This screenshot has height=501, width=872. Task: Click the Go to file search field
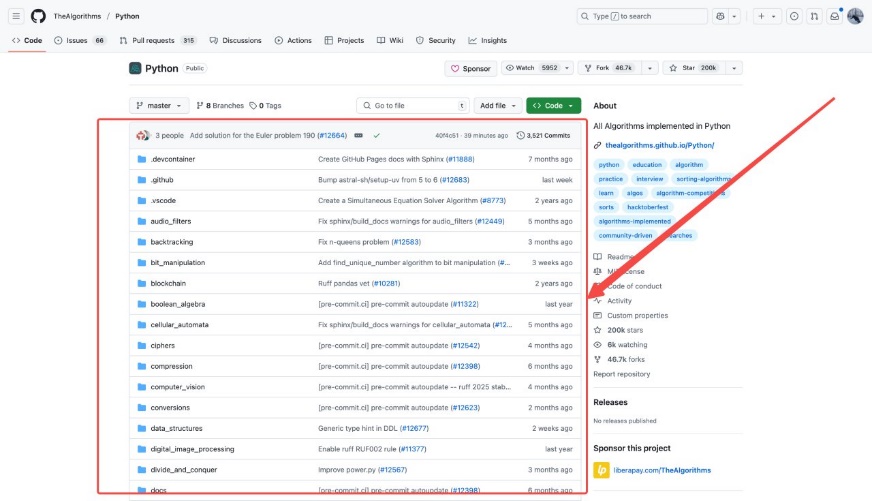point(412,105)
